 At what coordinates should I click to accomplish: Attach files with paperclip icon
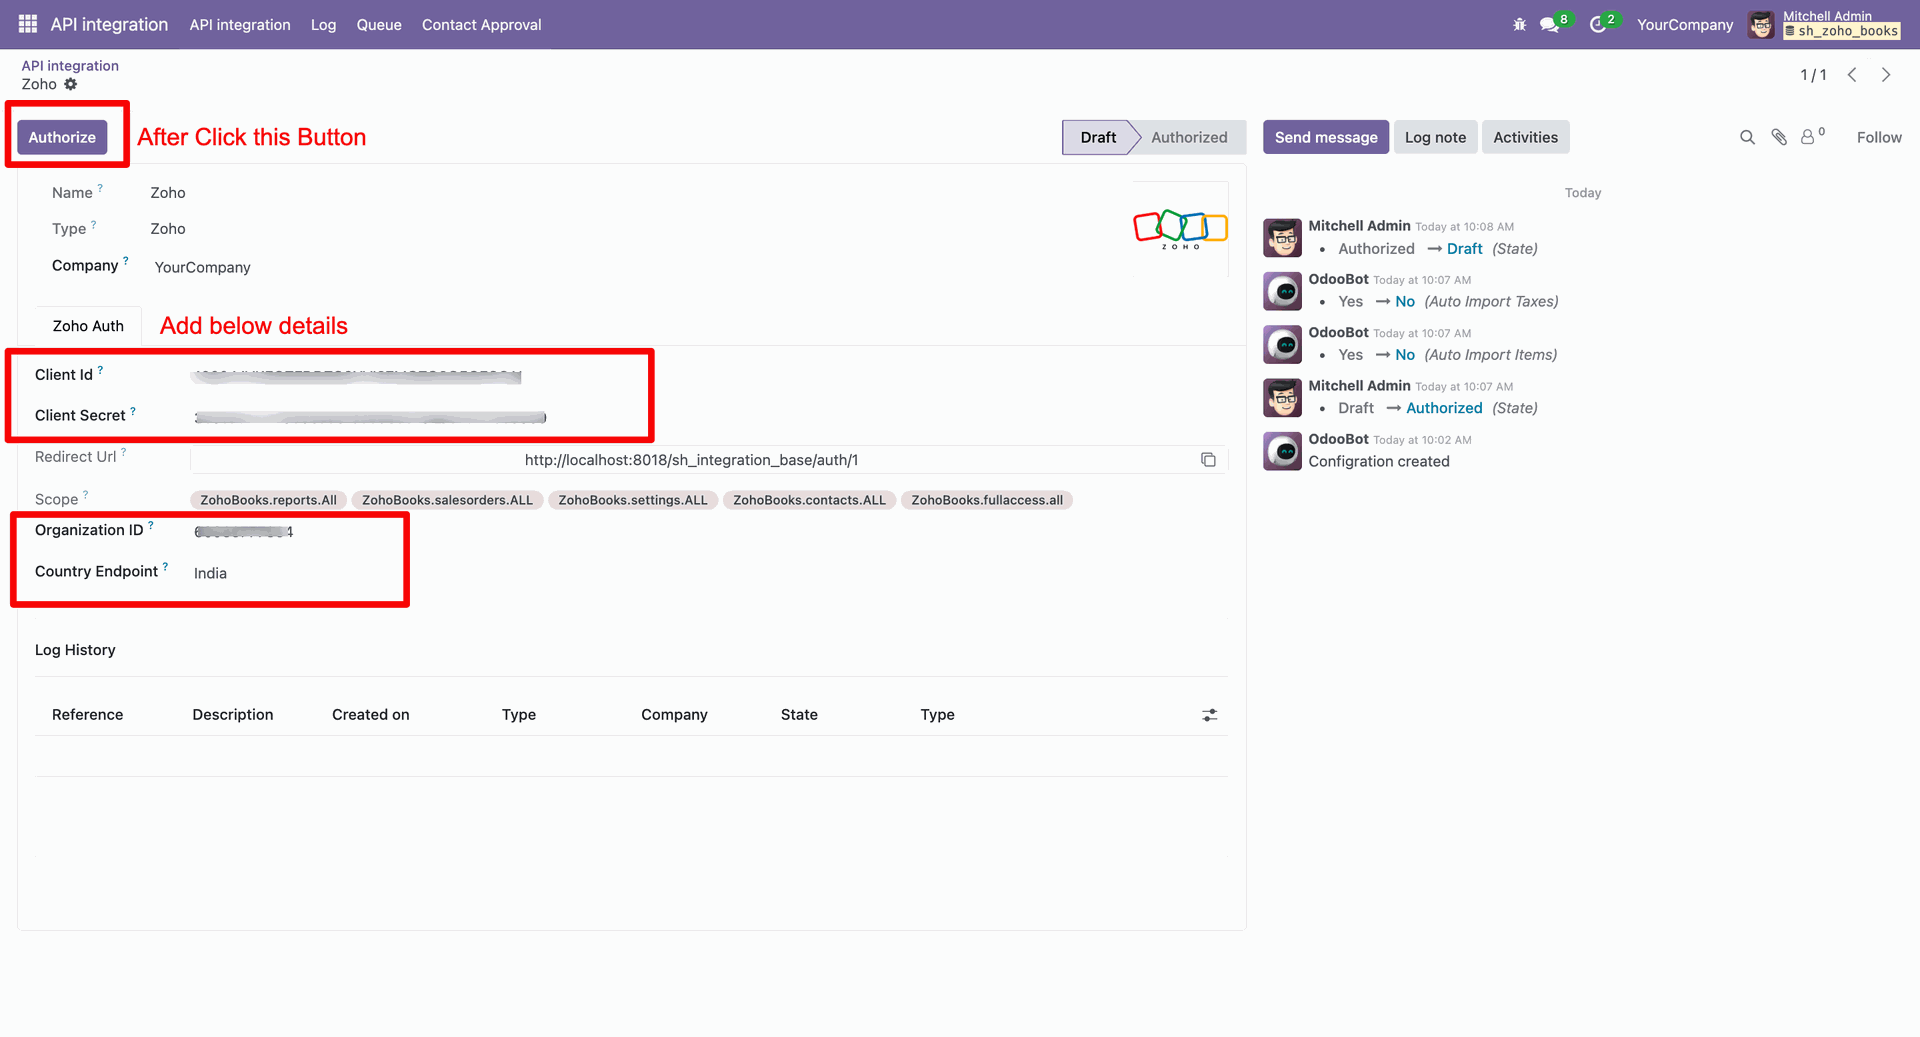1779,137
